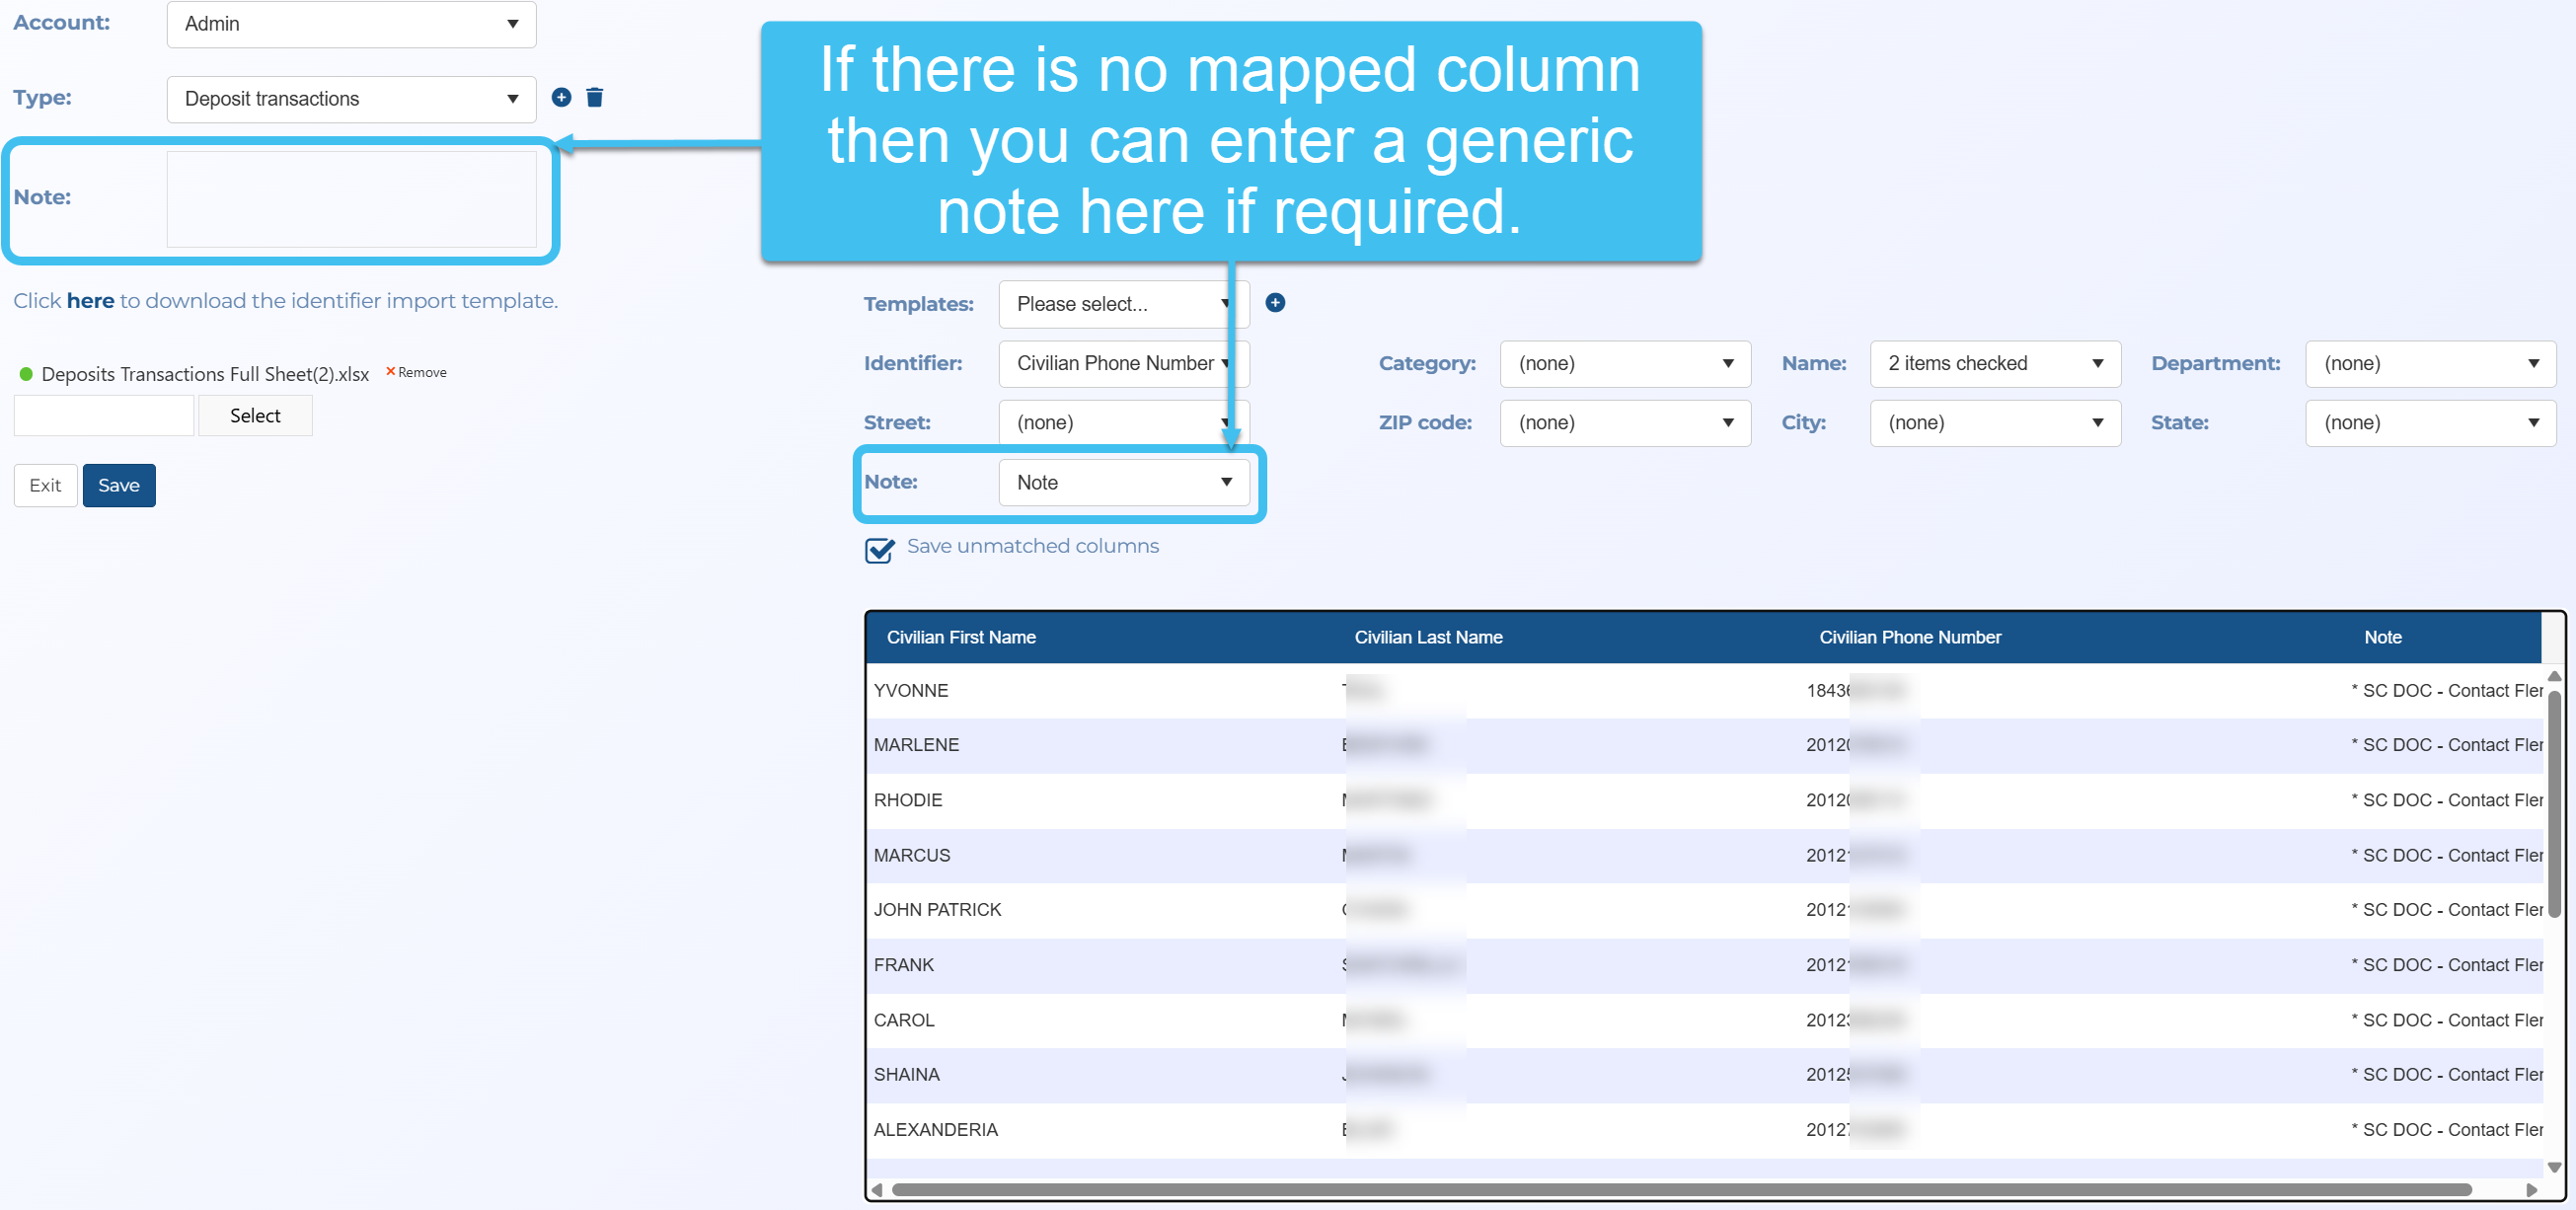Click the Civilian First Name column header
Screen dimensions: 2576x1210
pyautogui.click(x=960, y=637)
